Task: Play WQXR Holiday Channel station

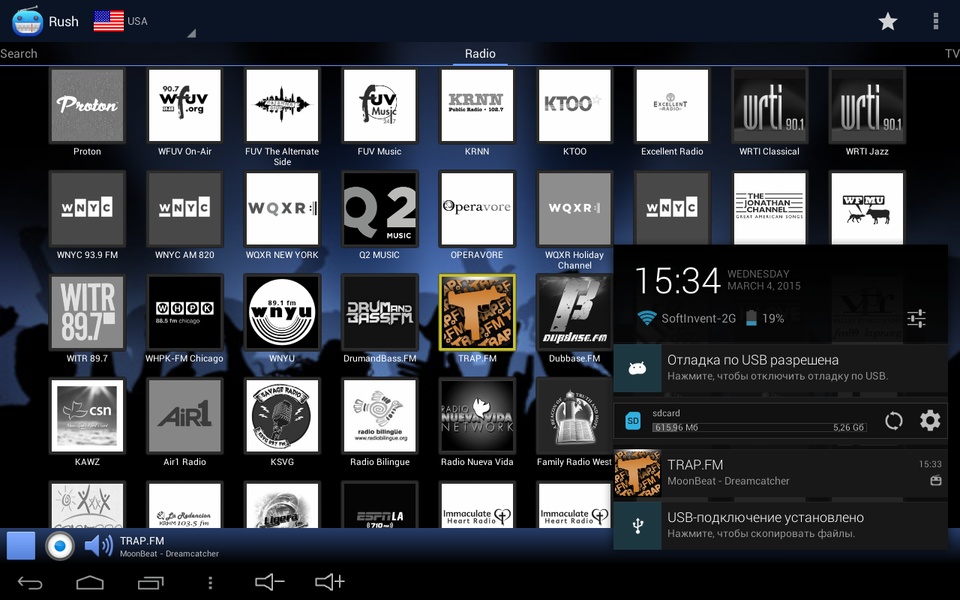Action: 574,209
